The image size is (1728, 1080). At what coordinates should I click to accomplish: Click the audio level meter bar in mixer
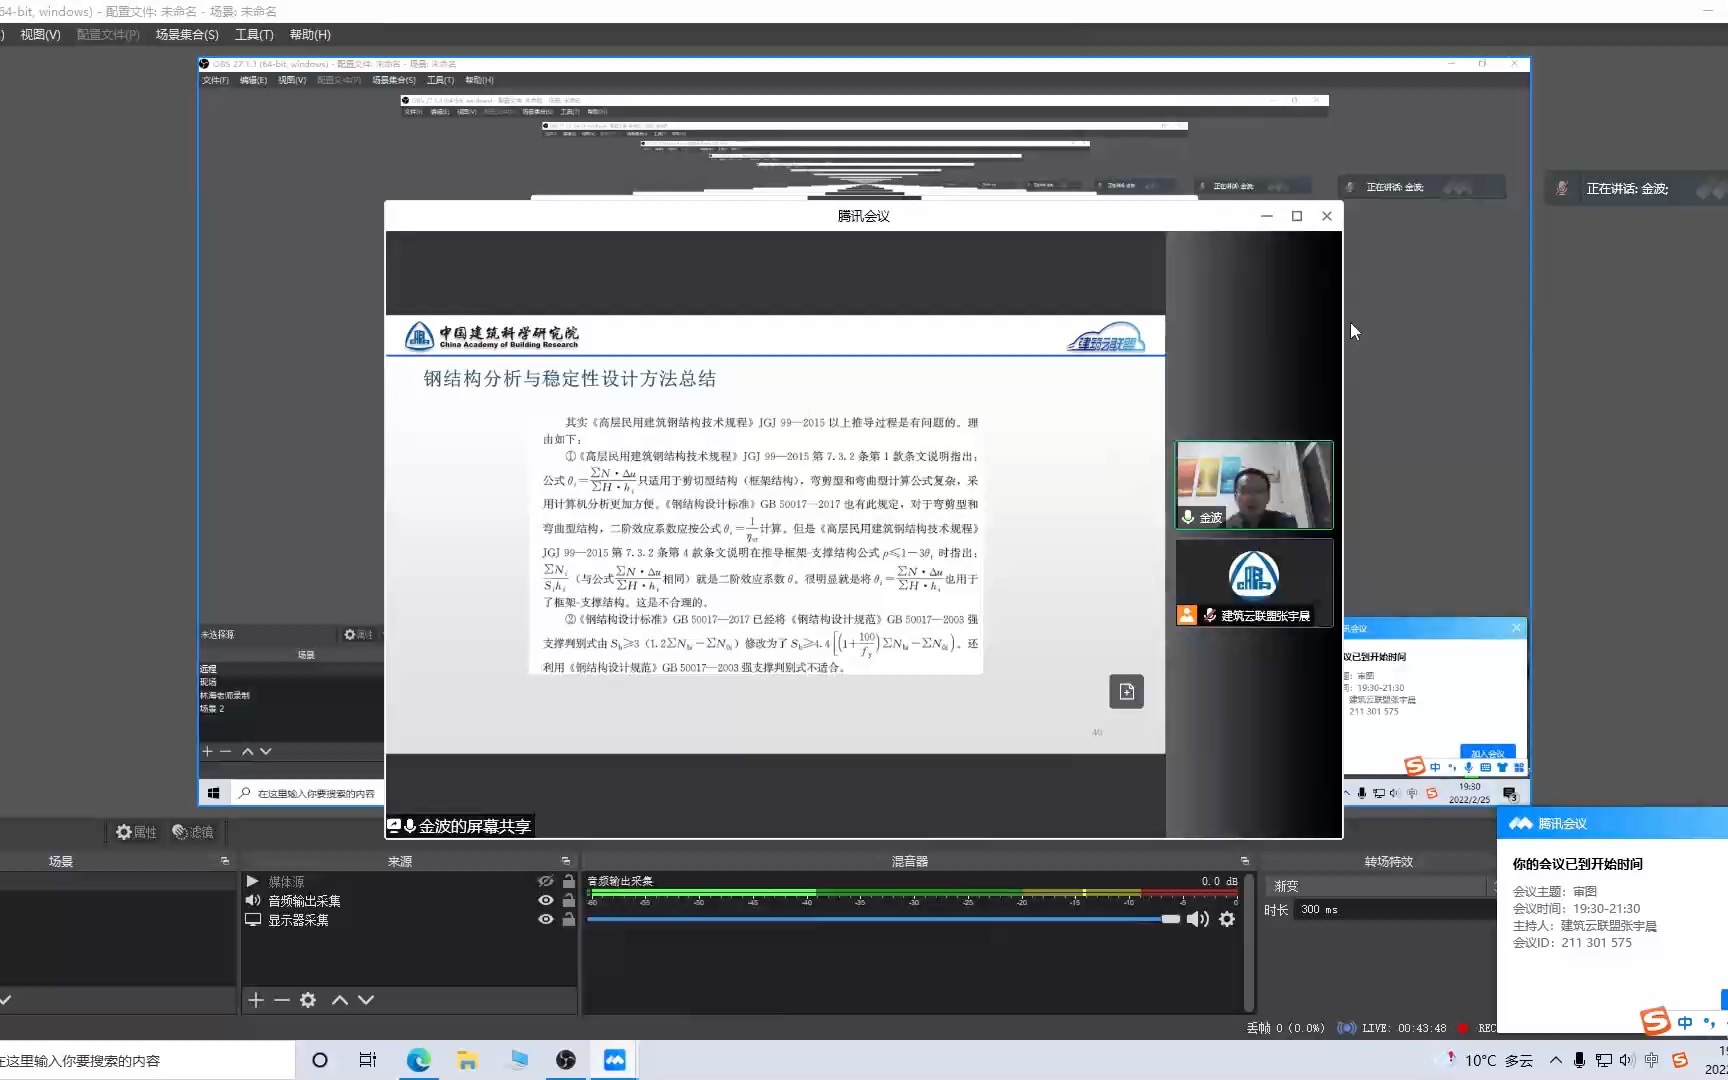[x=913, y=893]
